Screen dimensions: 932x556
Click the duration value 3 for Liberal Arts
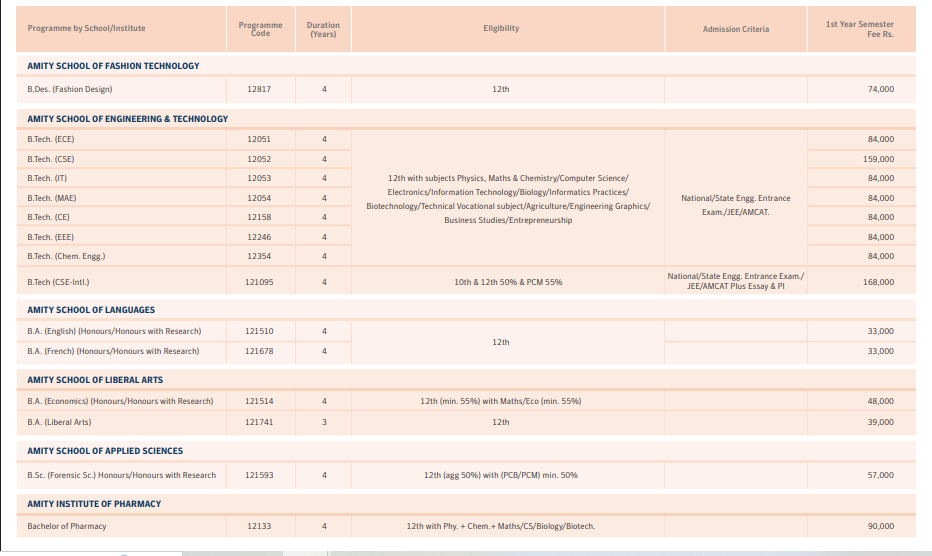(324, 422)
